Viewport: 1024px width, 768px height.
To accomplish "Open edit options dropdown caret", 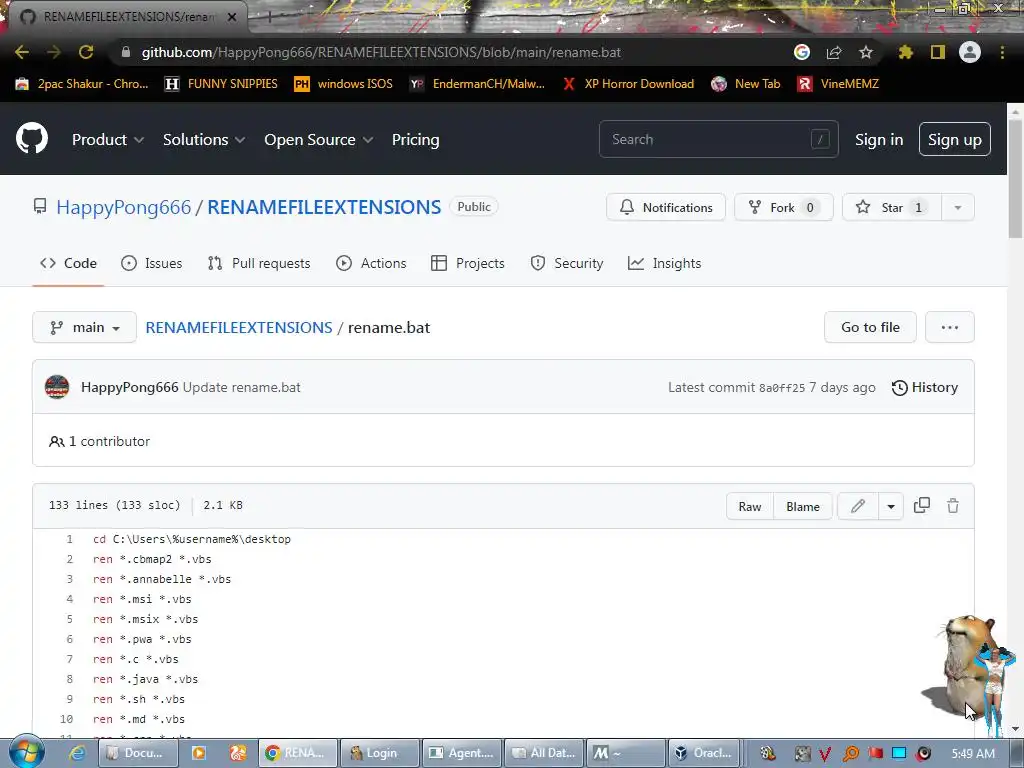I will point(891,506).
